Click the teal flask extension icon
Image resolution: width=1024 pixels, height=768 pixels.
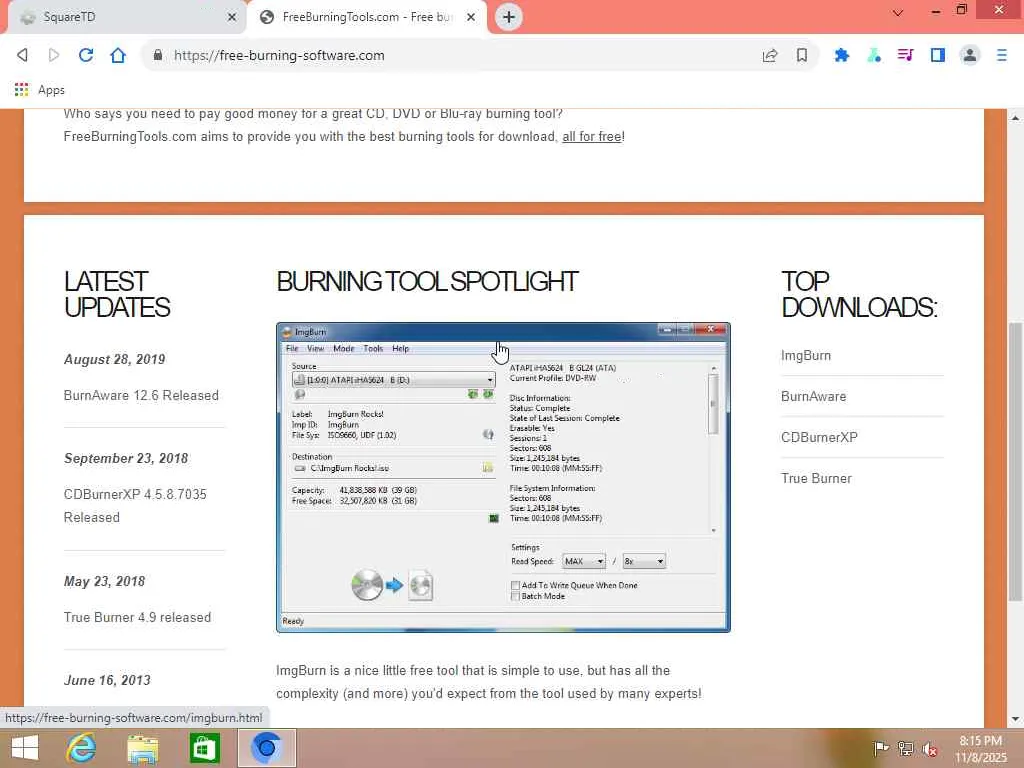pos(874,56)
